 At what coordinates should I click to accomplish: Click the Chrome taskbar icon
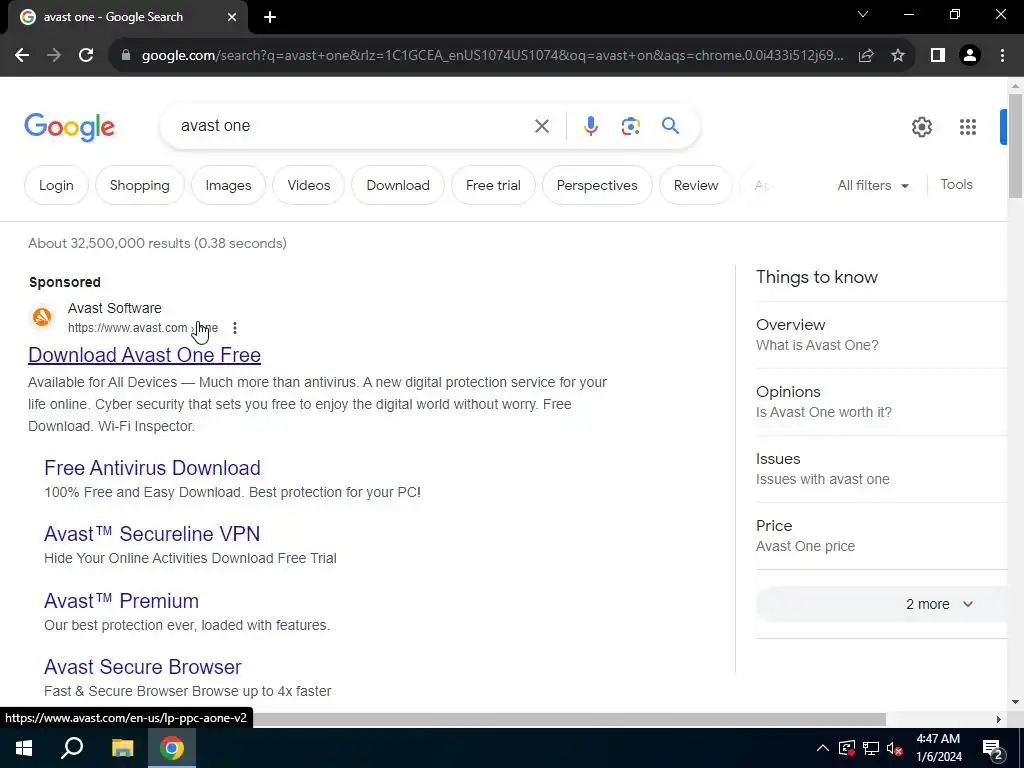pyautogui.click(x=172, y=748)
